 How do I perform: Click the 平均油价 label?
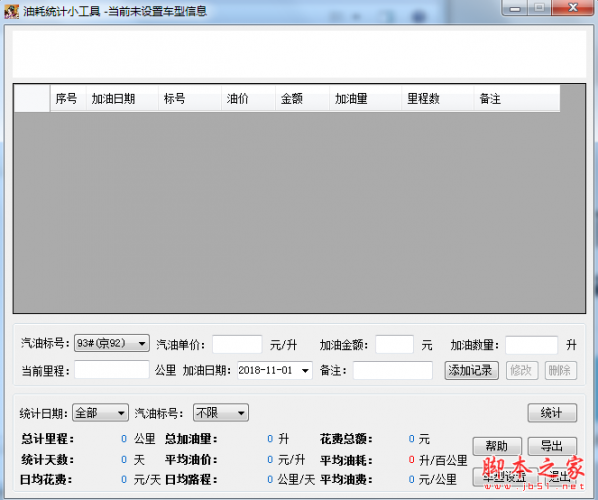191,460
